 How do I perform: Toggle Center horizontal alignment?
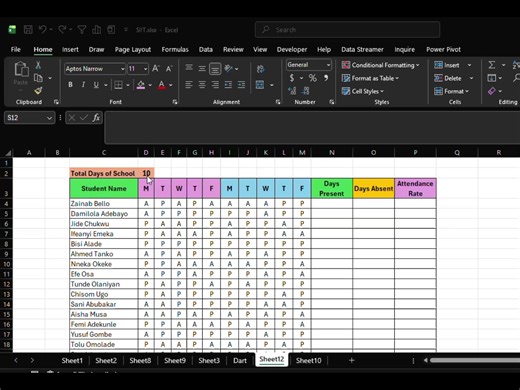coord(202,85)
